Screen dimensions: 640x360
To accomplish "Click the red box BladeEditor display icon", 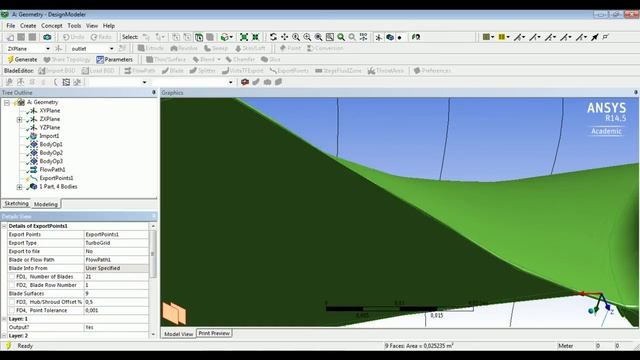I will tap(245, 82).
